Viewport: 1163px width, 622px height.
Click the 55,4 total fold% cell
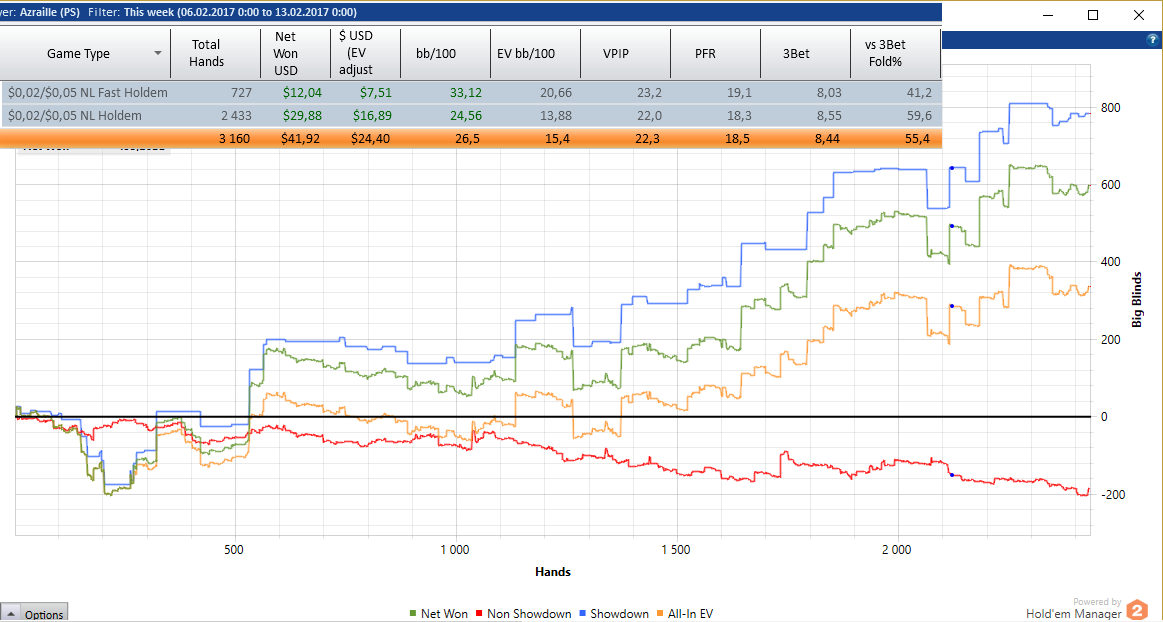[x=919, y=139]
